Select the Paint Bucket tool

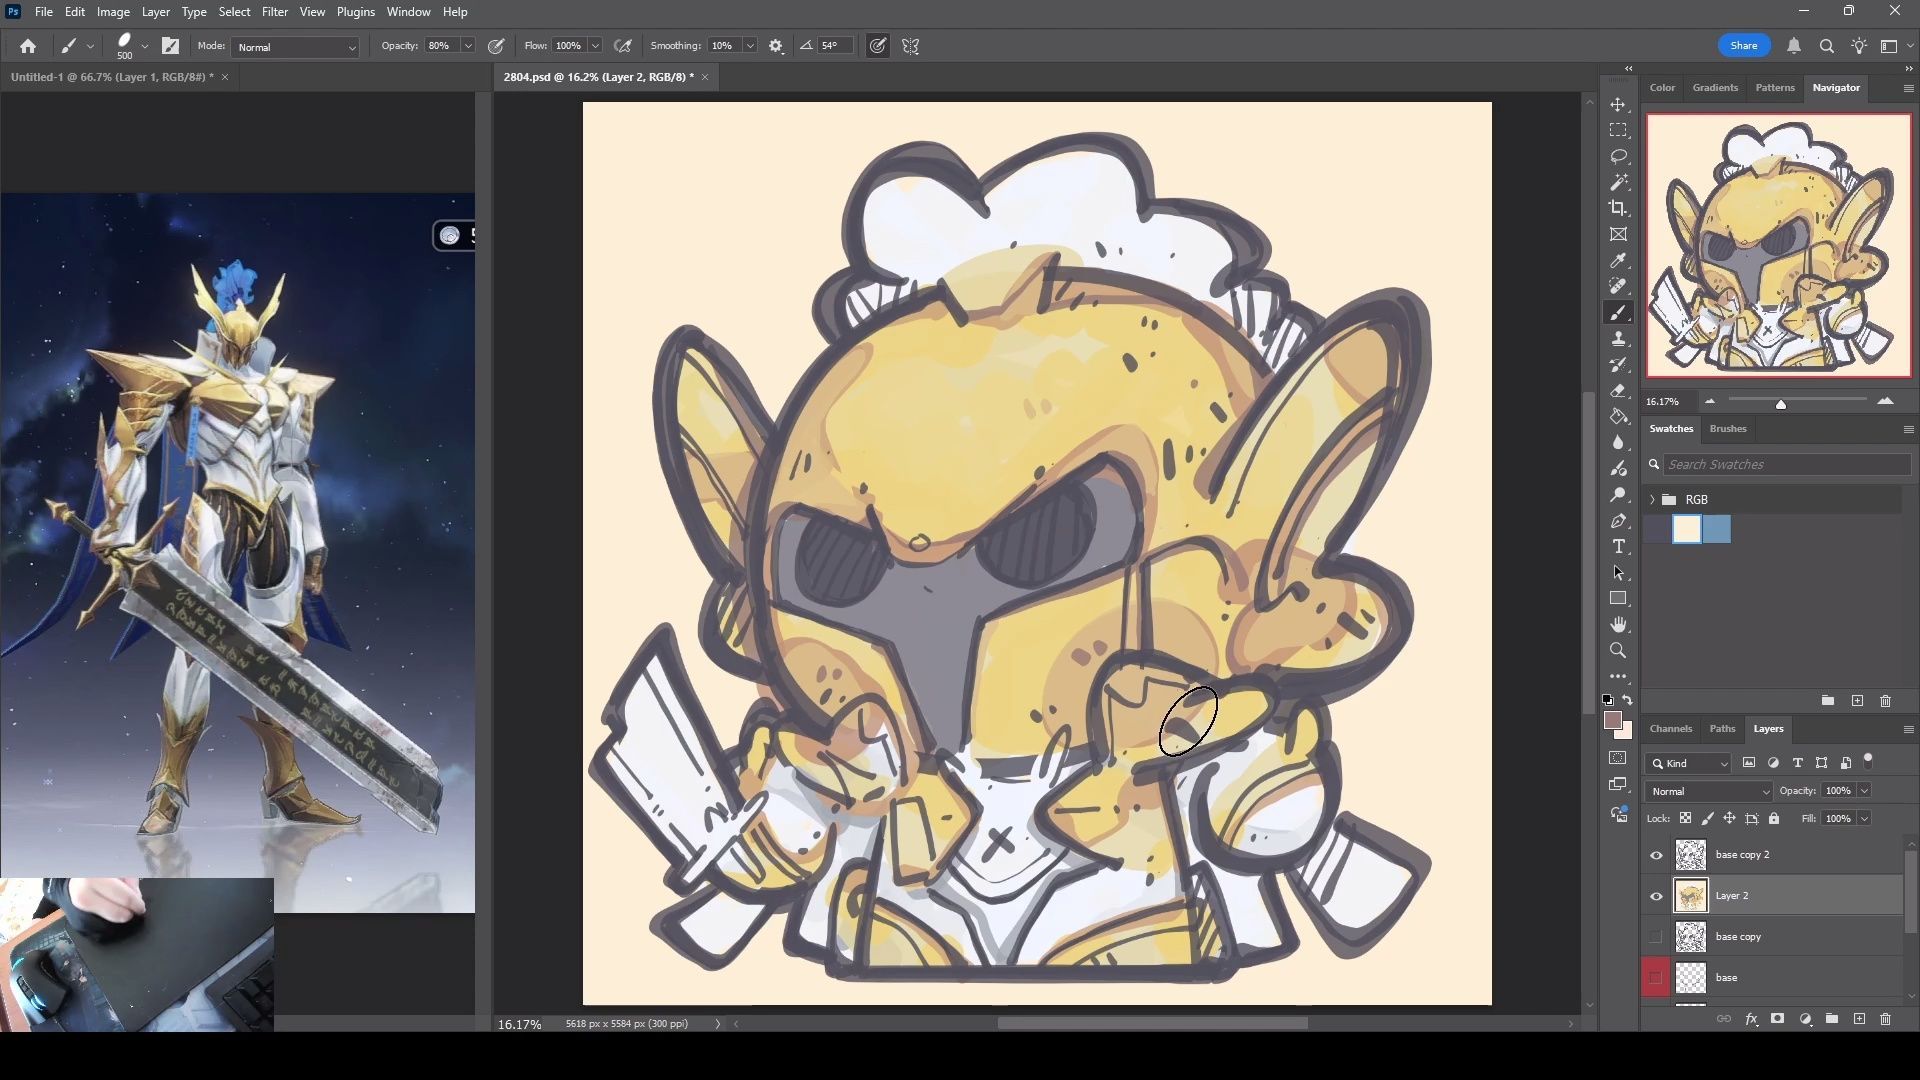(1618, 417)
